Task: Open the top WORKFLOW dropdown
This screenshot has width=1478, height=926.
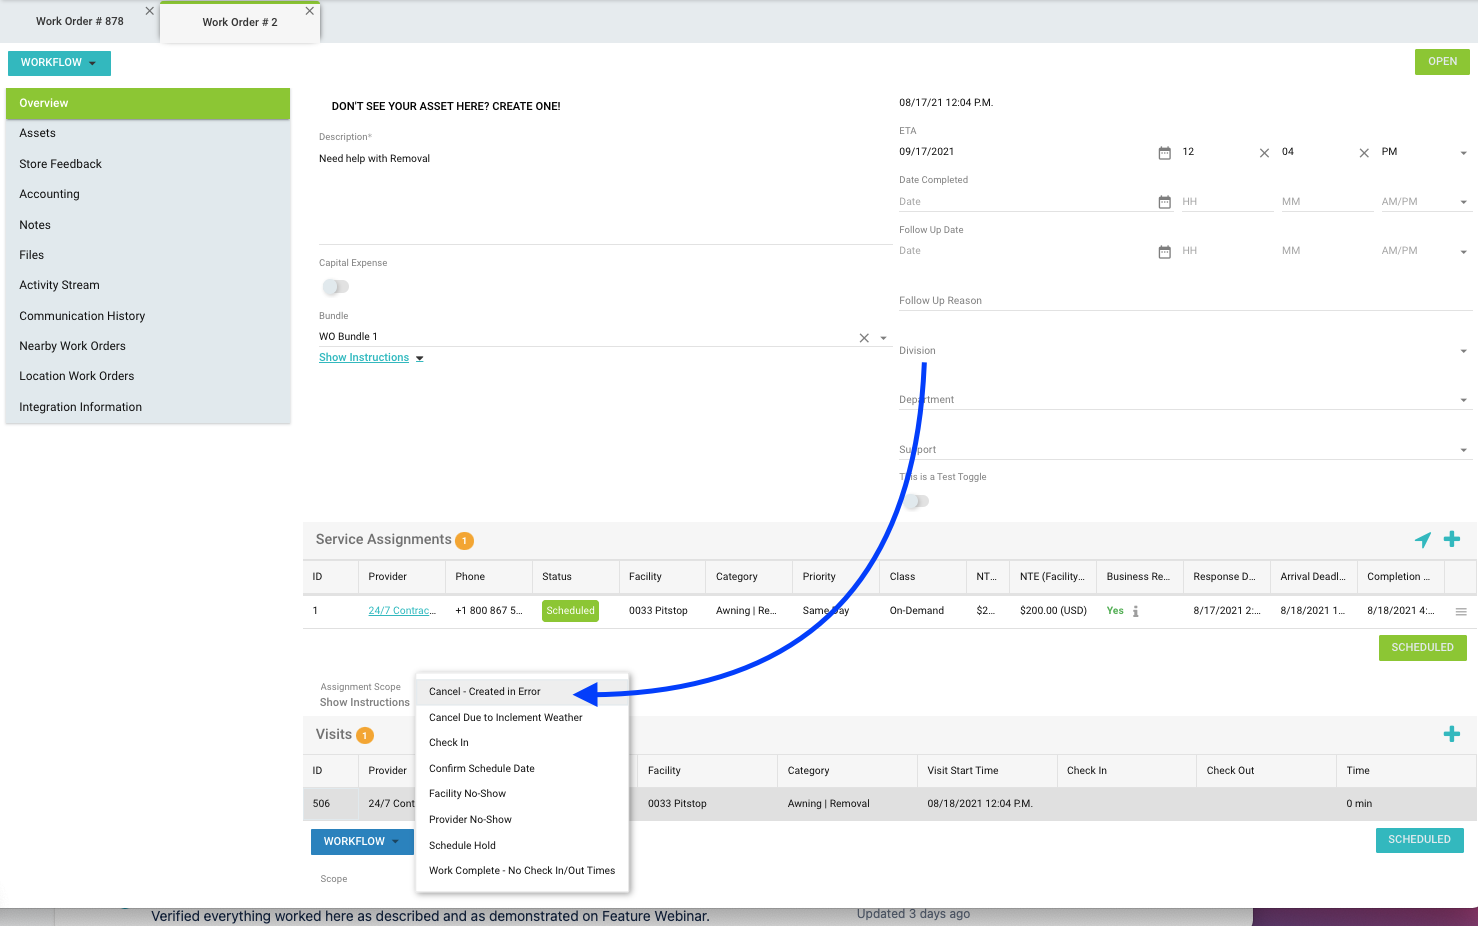Action: click(59, 63)
